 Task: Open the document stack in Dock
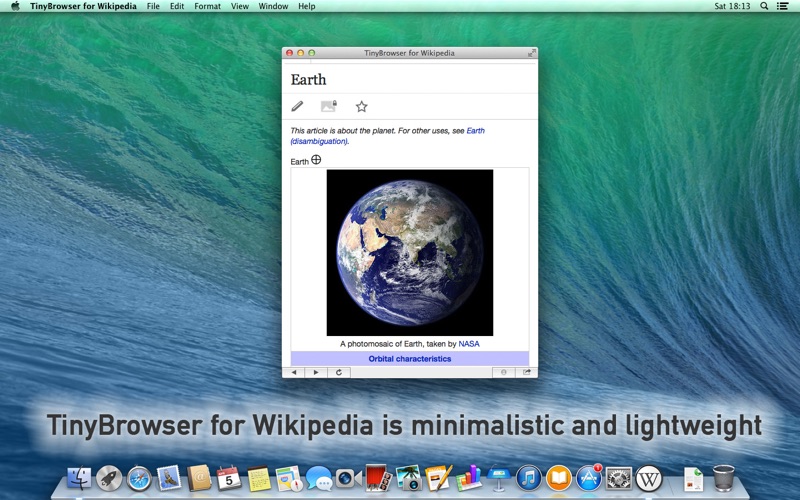point(693,479)
